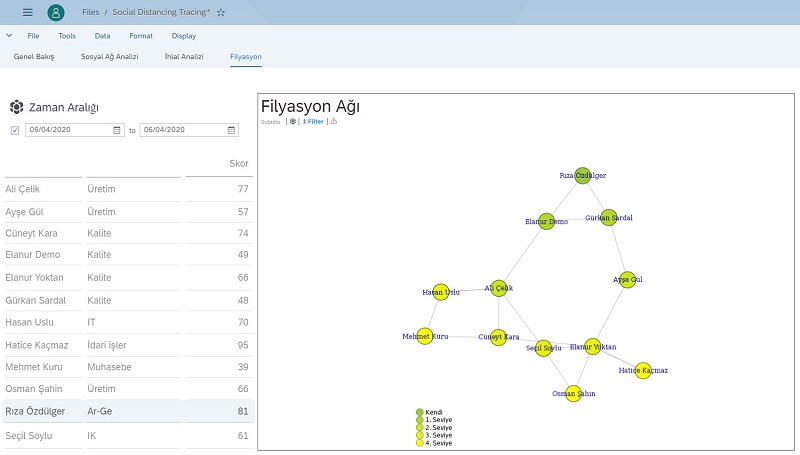
Task: Switch to the İhlal Analizi tab
Action: 184,57
